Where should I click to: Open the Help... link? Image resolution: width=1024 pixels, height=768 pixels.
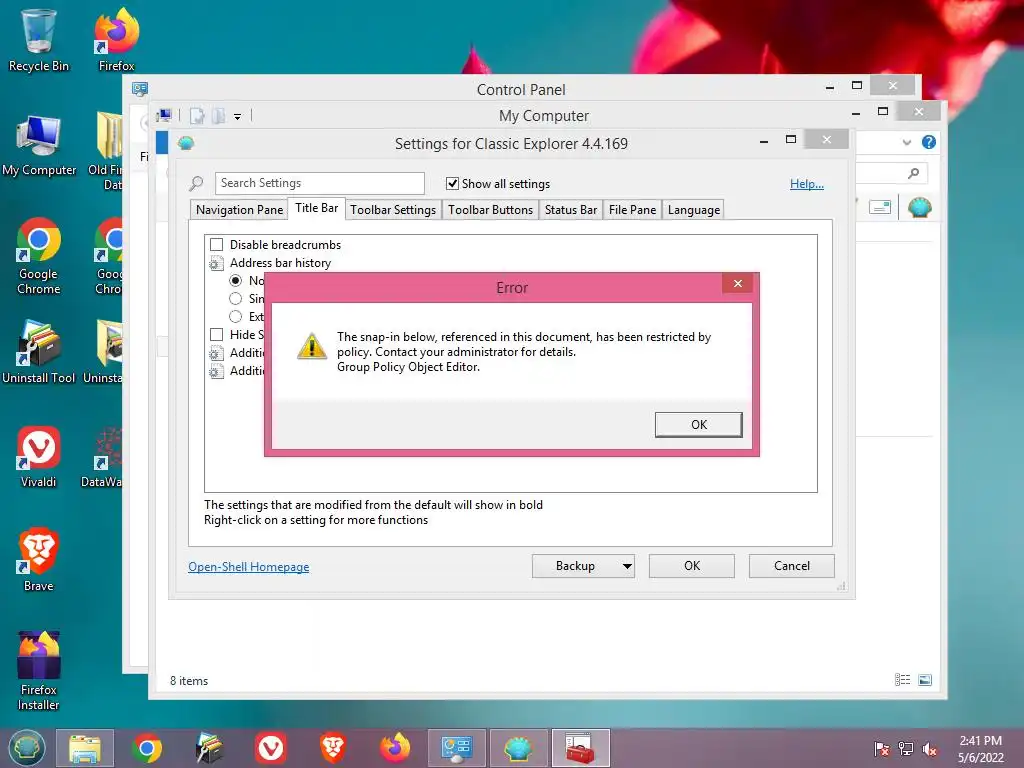coord(807,184)
